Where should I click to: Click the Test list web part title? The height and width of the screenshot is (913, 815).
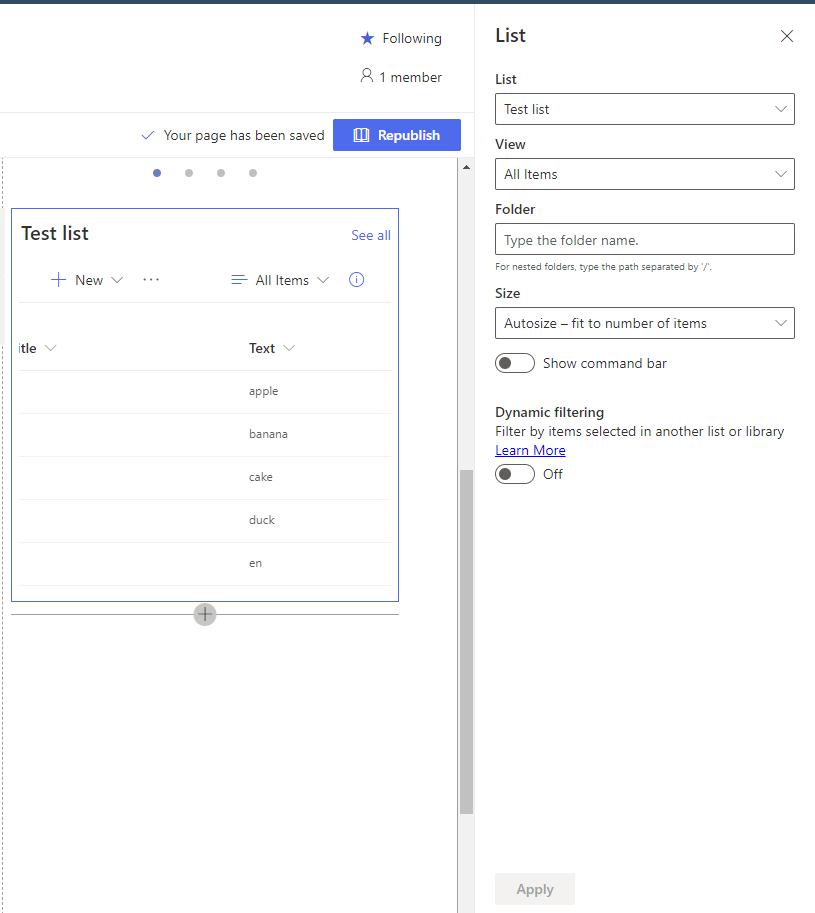point(55,233)
